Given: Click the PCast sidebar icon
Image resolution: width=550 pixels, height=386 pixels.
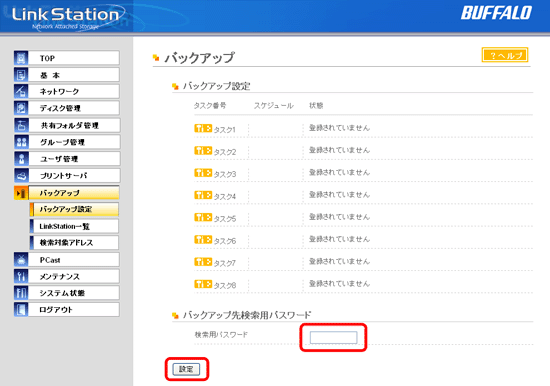Looking at the screenshot, I should point(21,260).
